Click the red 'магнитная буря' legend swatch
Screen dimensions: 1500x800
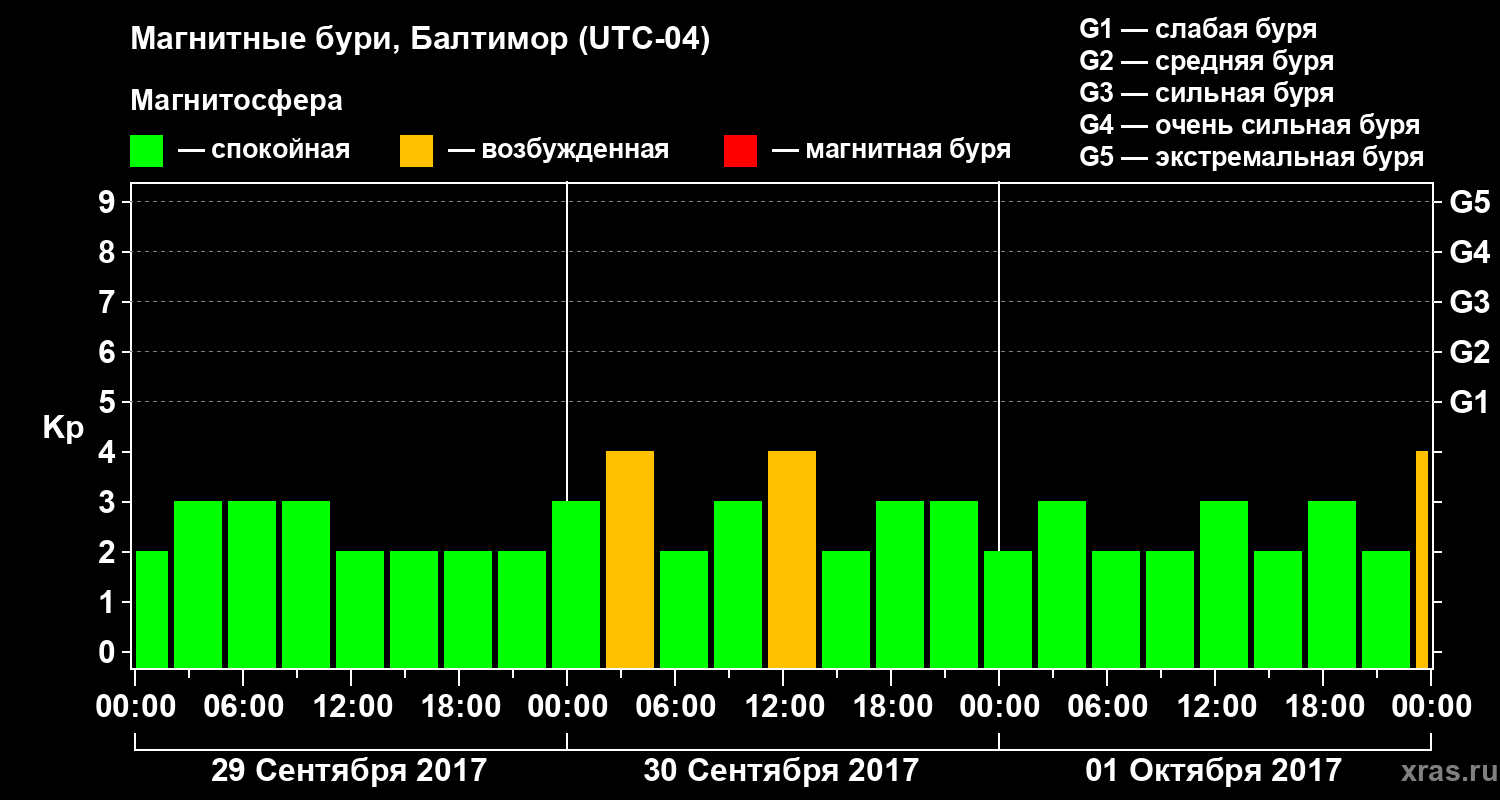click(x=740, y=151)
